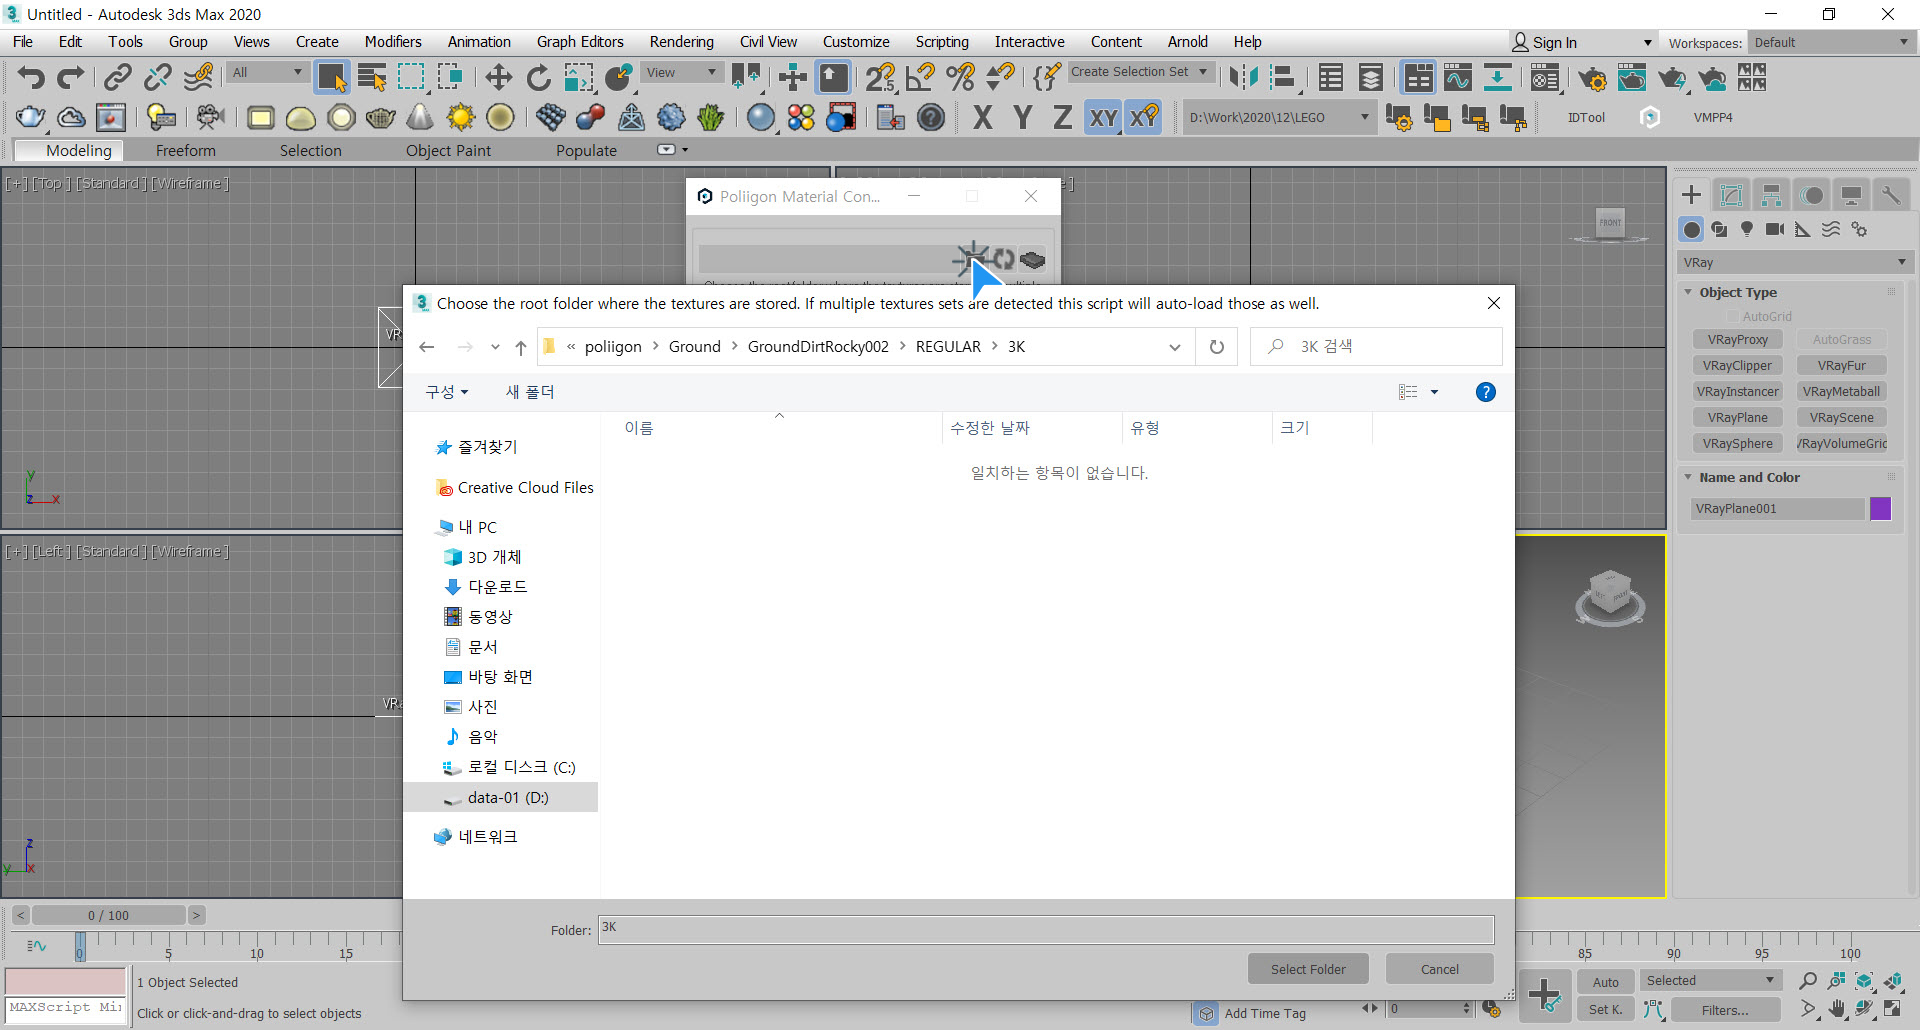
Task: Toggle Angle Snap in toolbar
Action: pos(920,77)
